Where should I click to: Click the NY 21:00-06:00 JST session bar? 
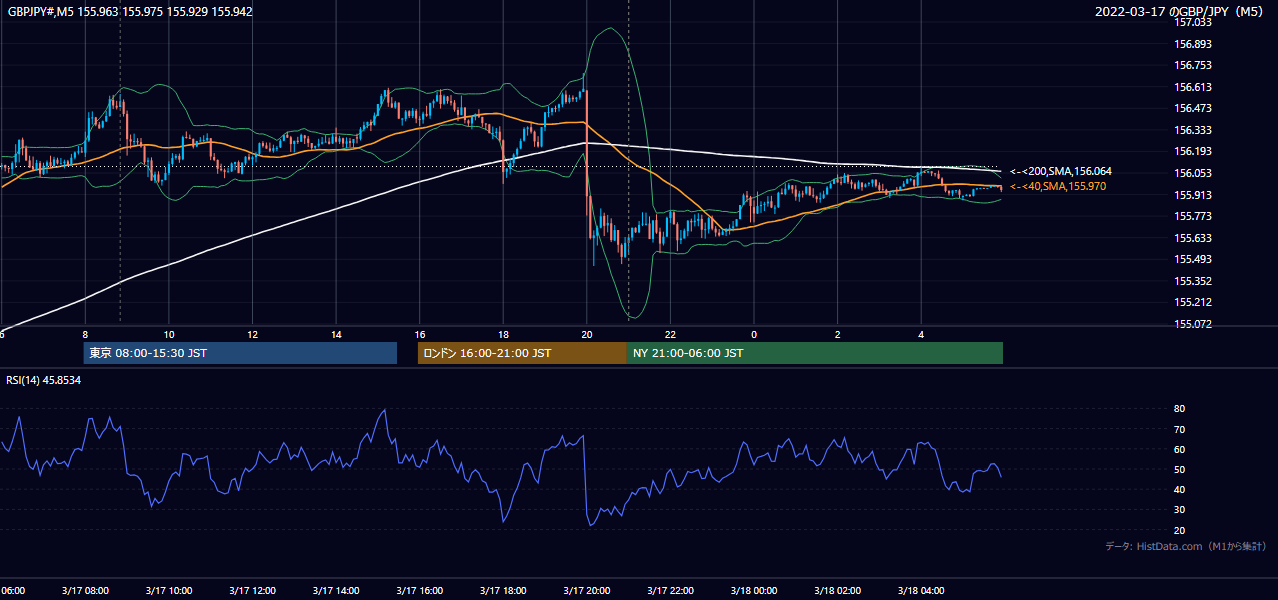click(x=815, y=353)
